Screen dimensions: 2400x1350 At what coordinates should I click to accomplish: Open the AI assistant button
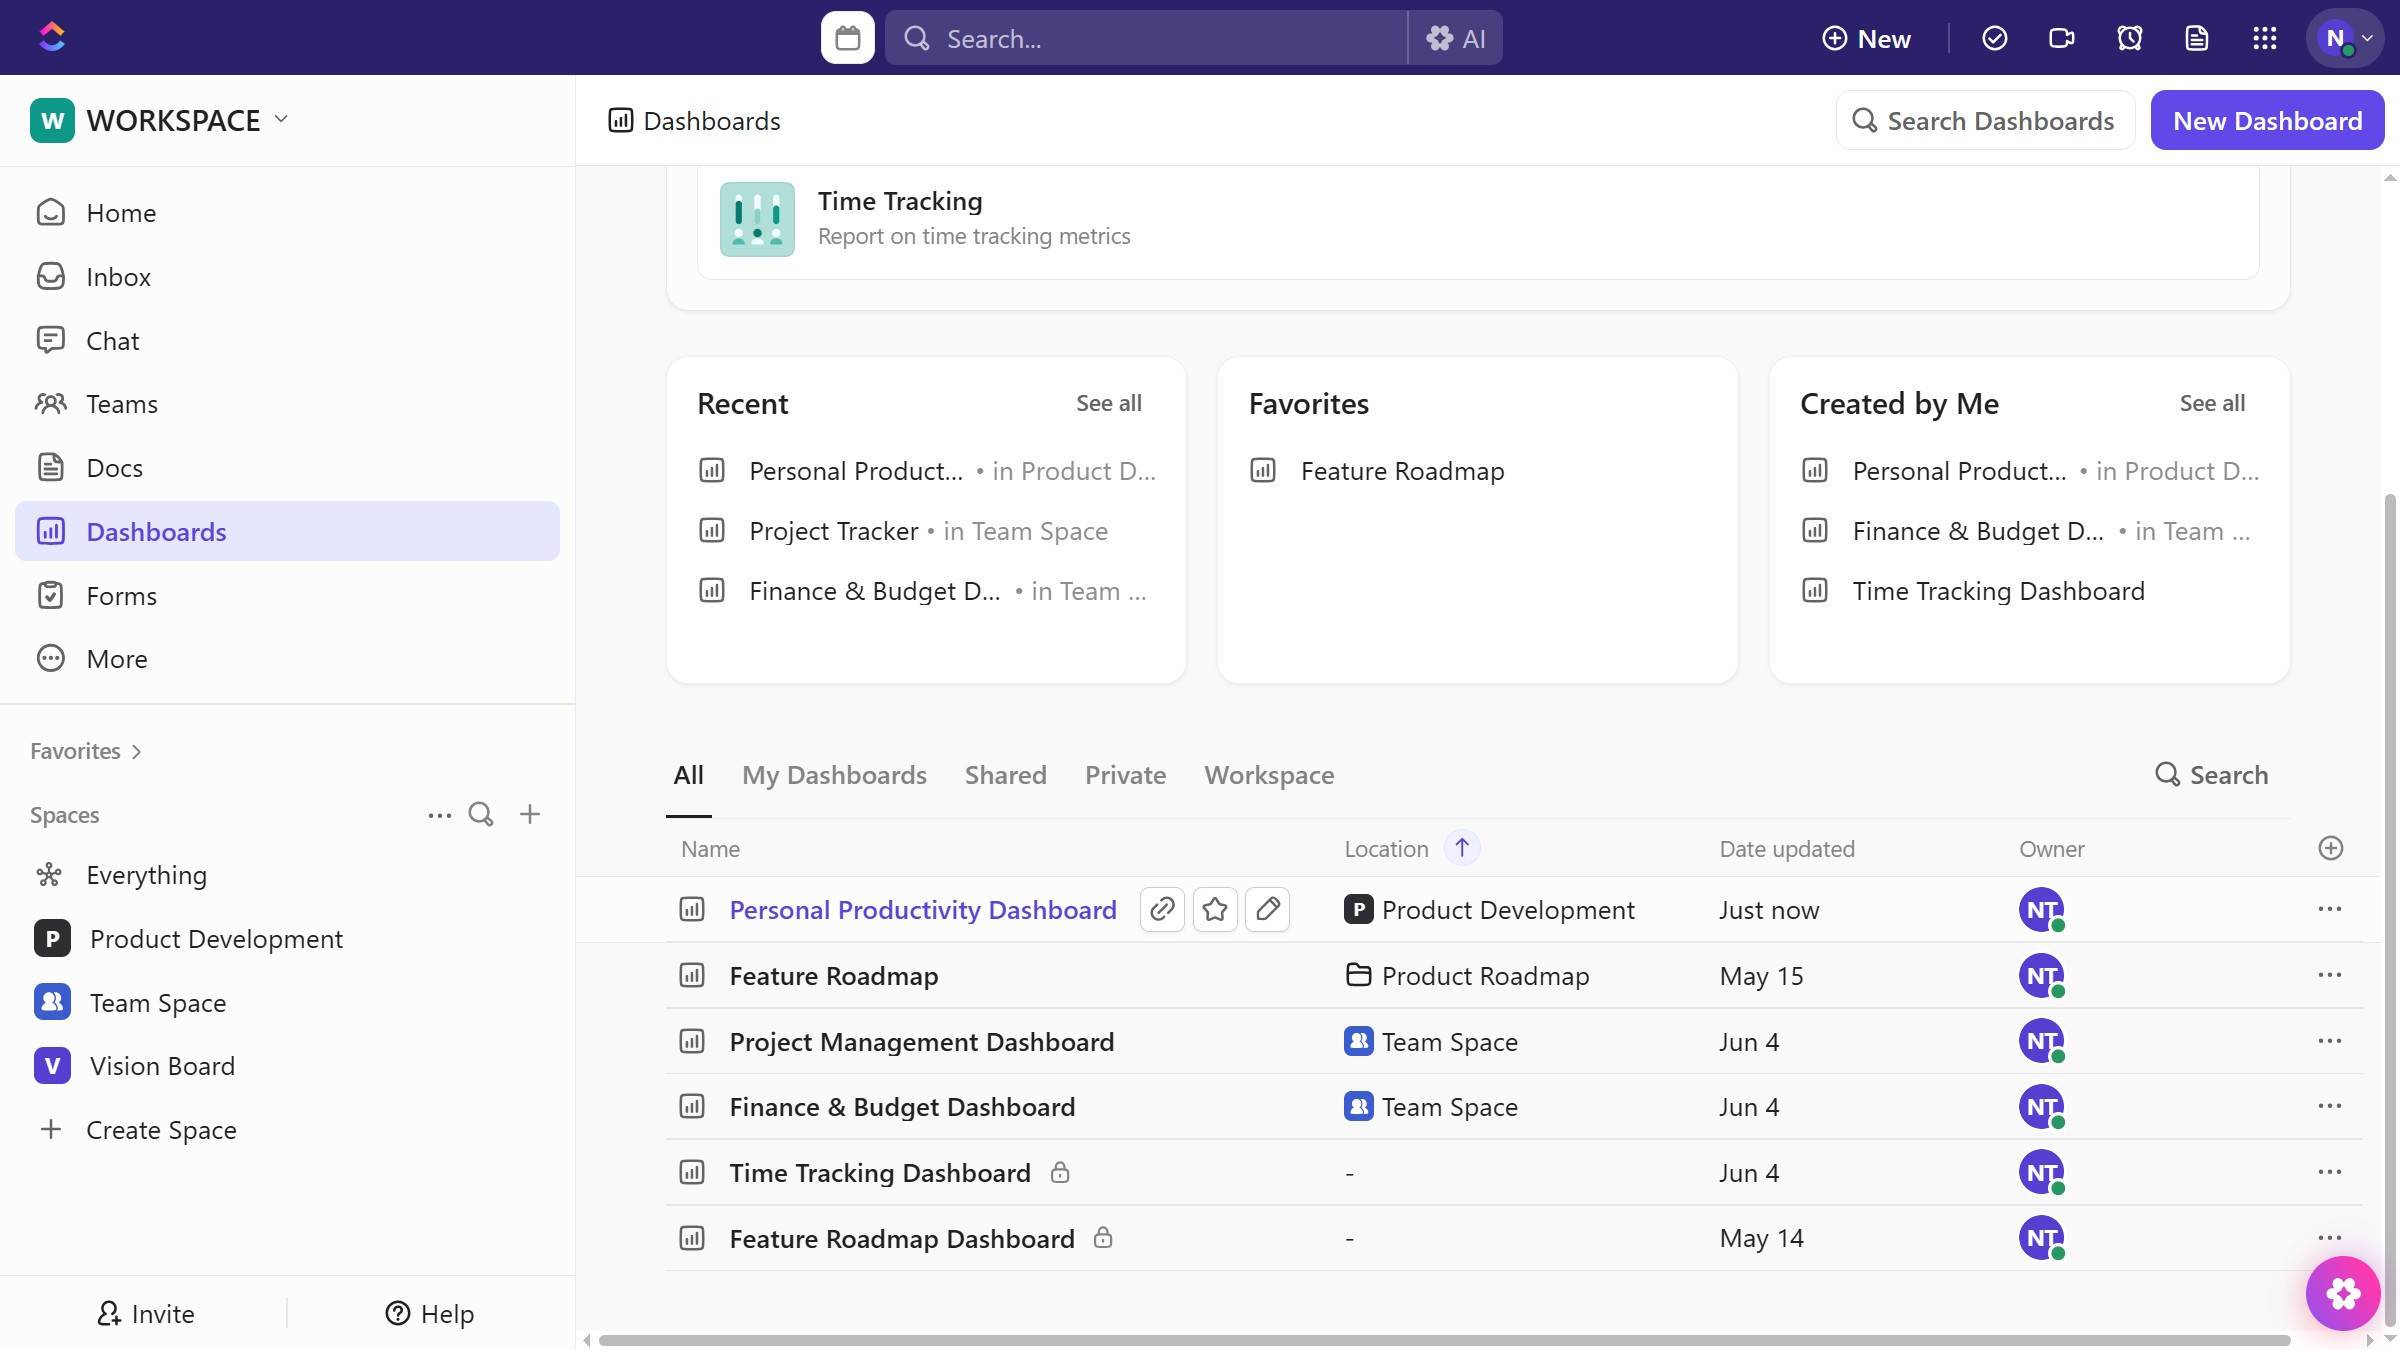1456,38
